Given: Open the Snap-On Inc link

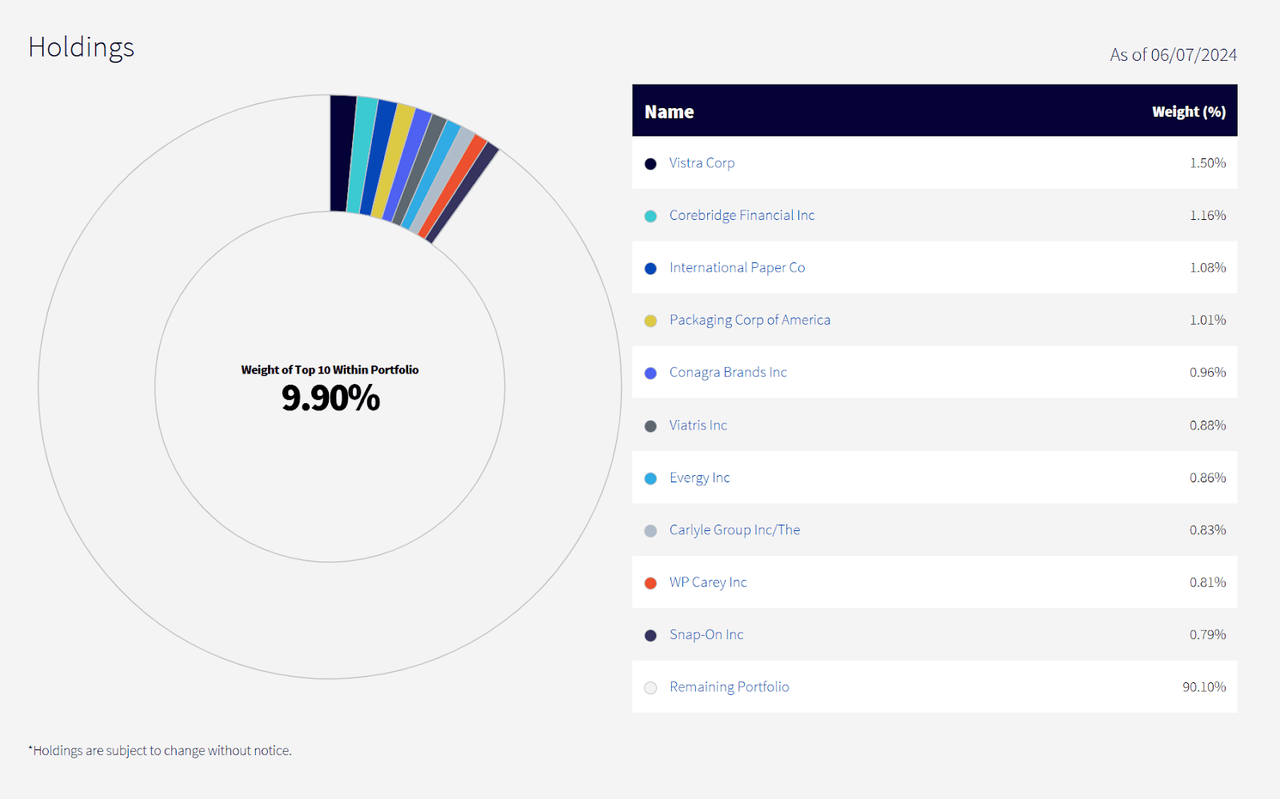Looking at the screenshot, I should tap(706, 634).
